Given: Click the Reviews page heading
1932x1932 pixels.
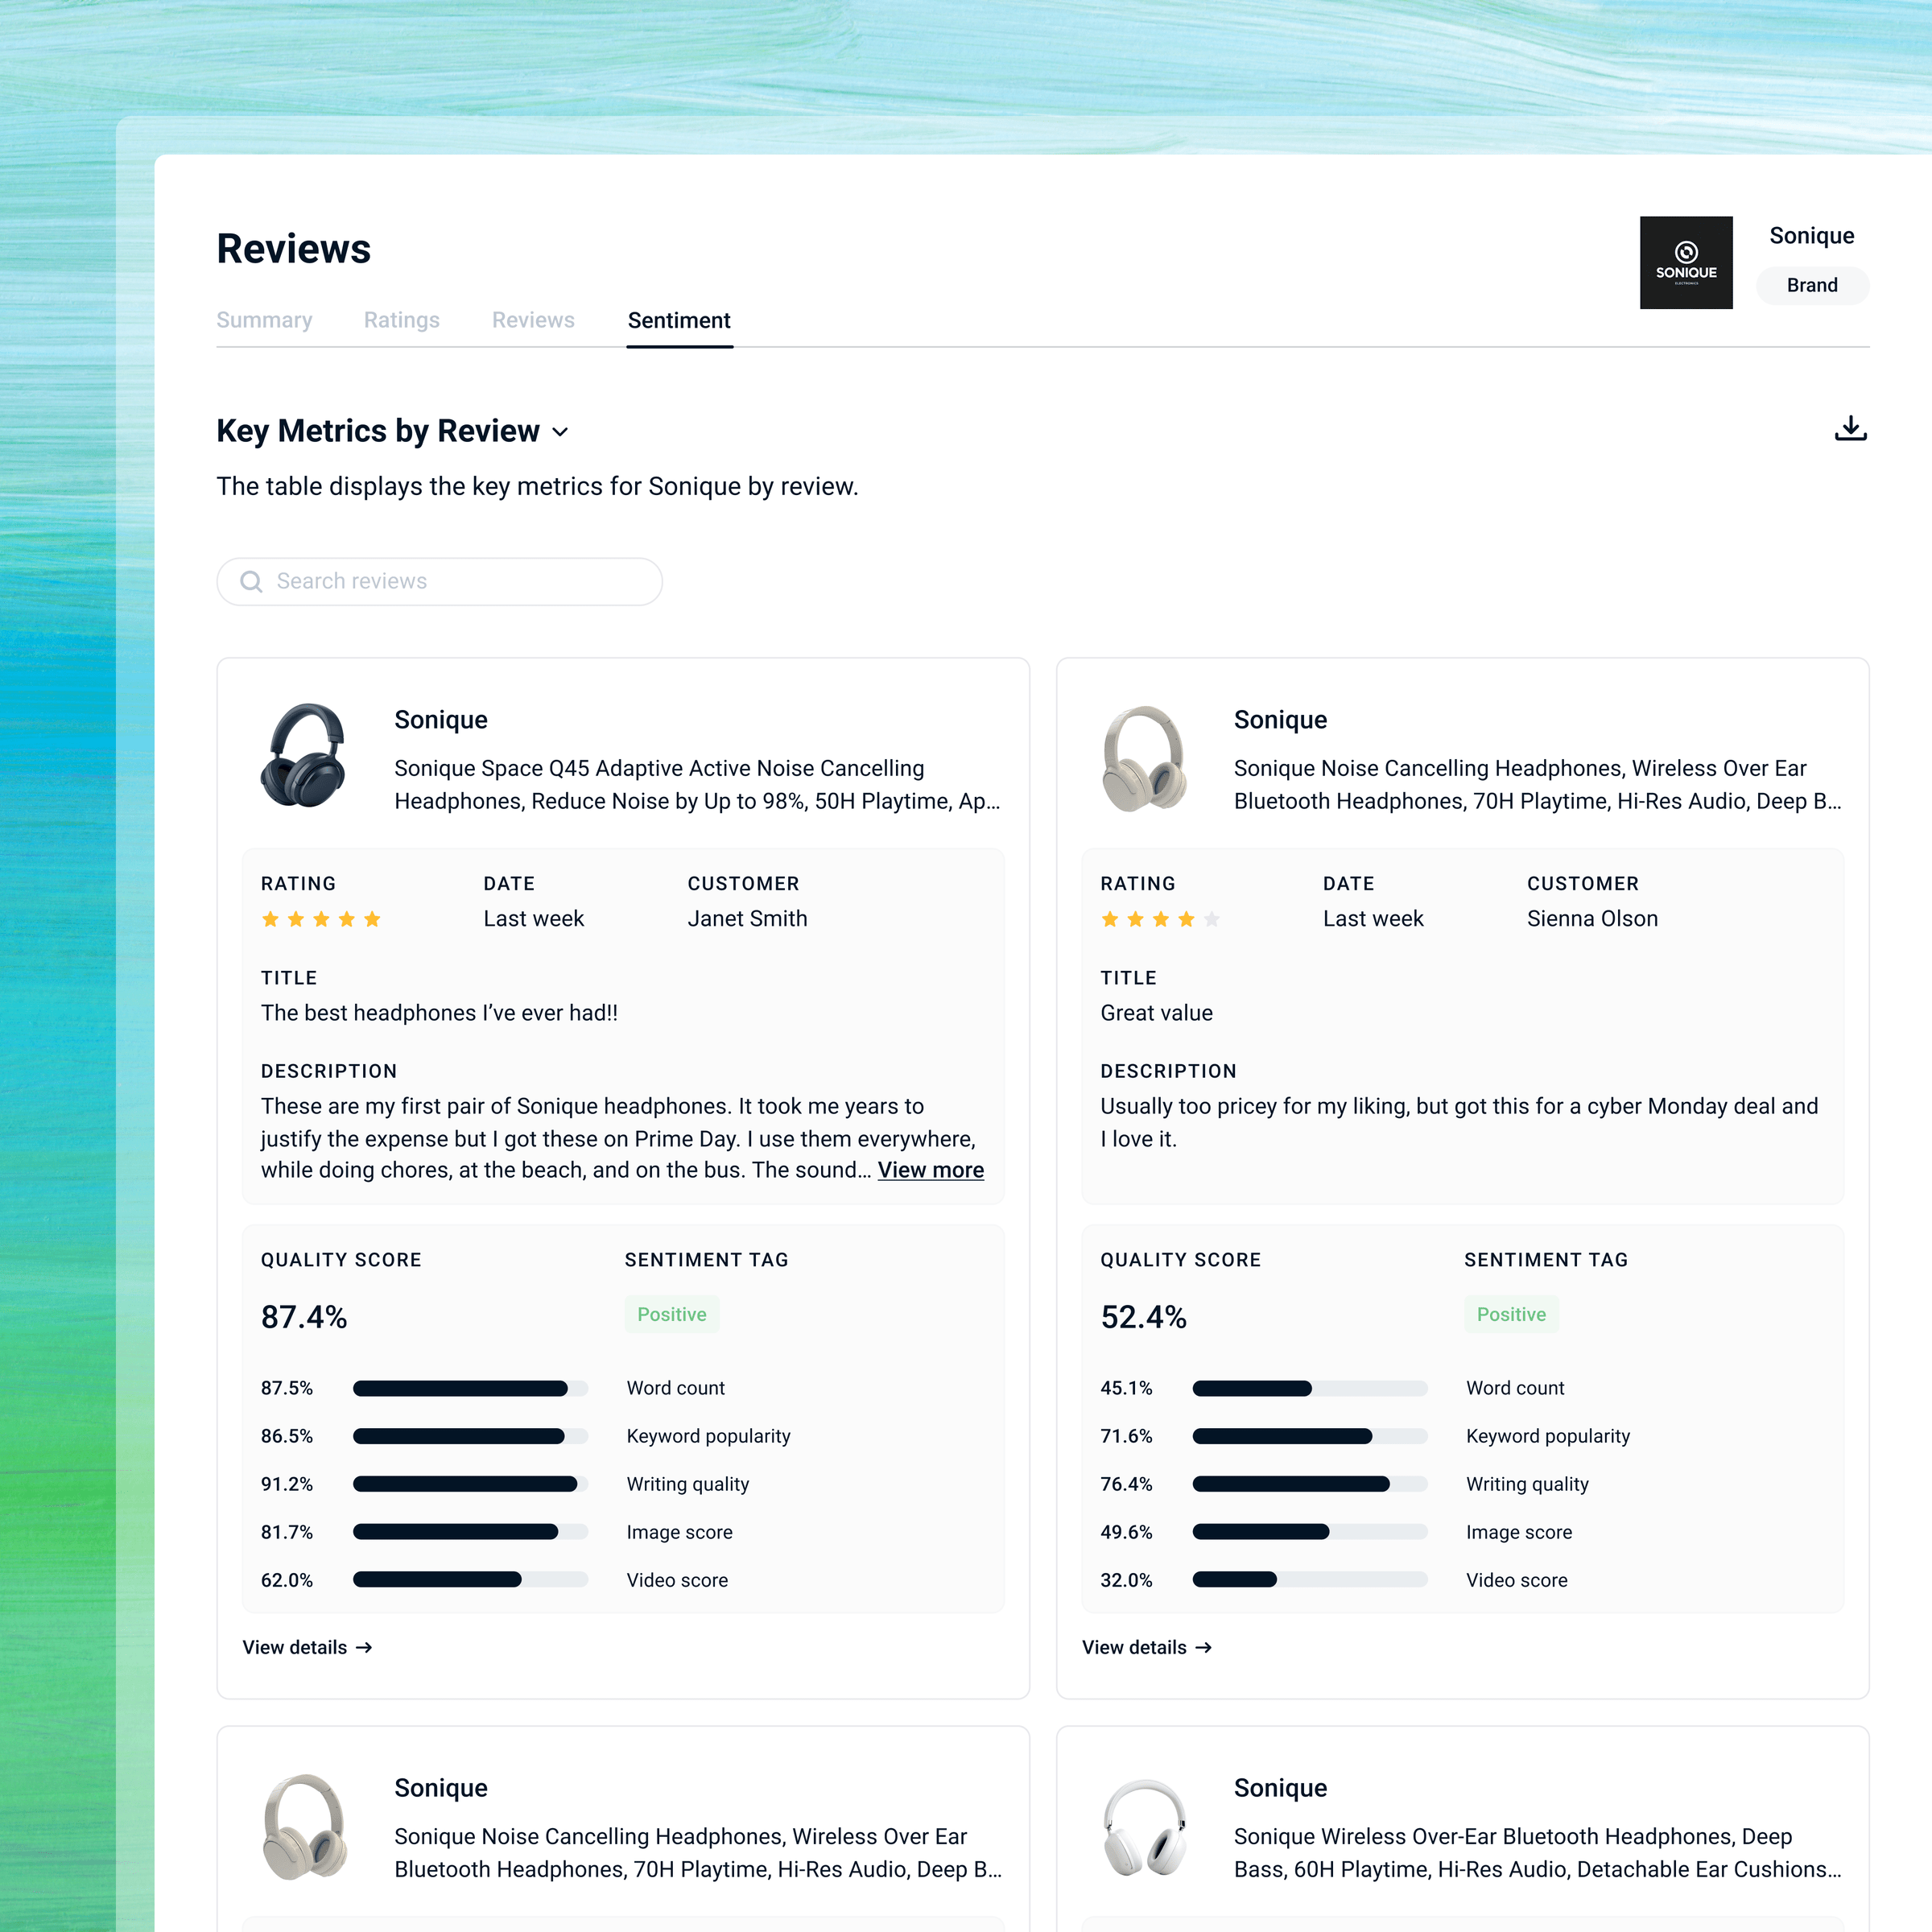Looking at the screenshot, I should click(x=293, y=249).
